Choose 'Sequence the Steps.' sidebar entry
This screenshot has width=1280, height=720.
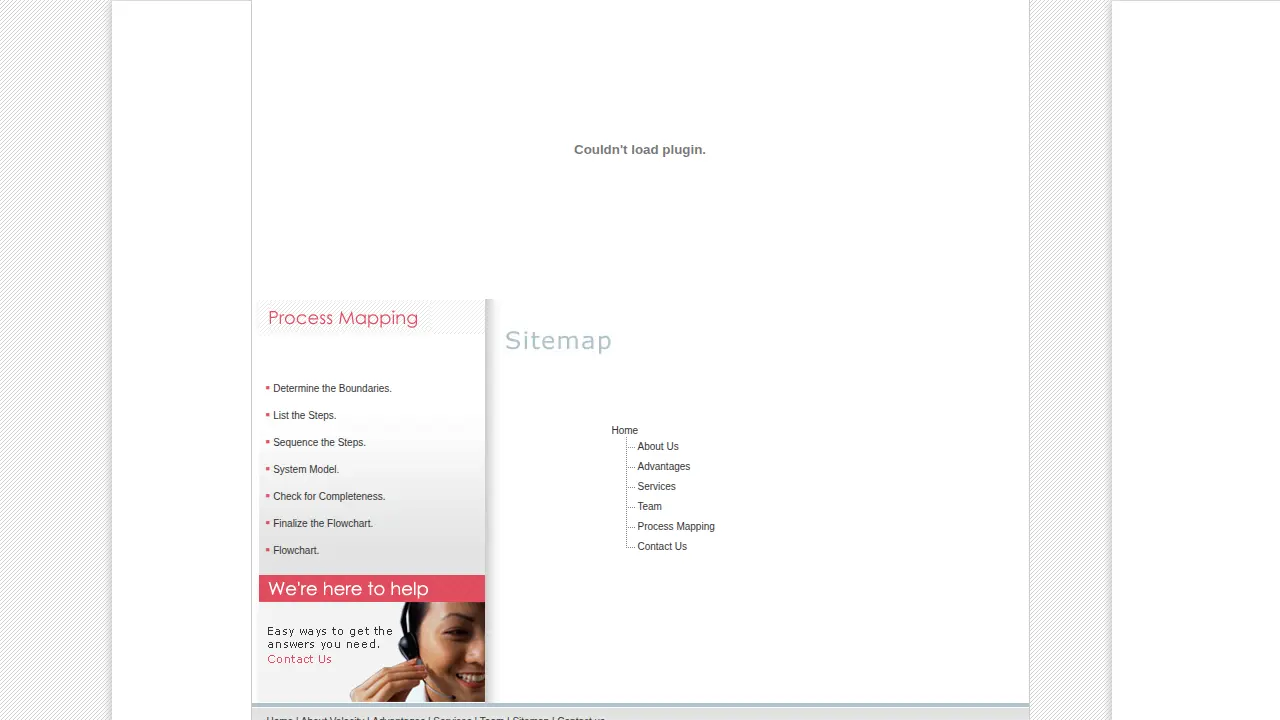tap(319, 442)
